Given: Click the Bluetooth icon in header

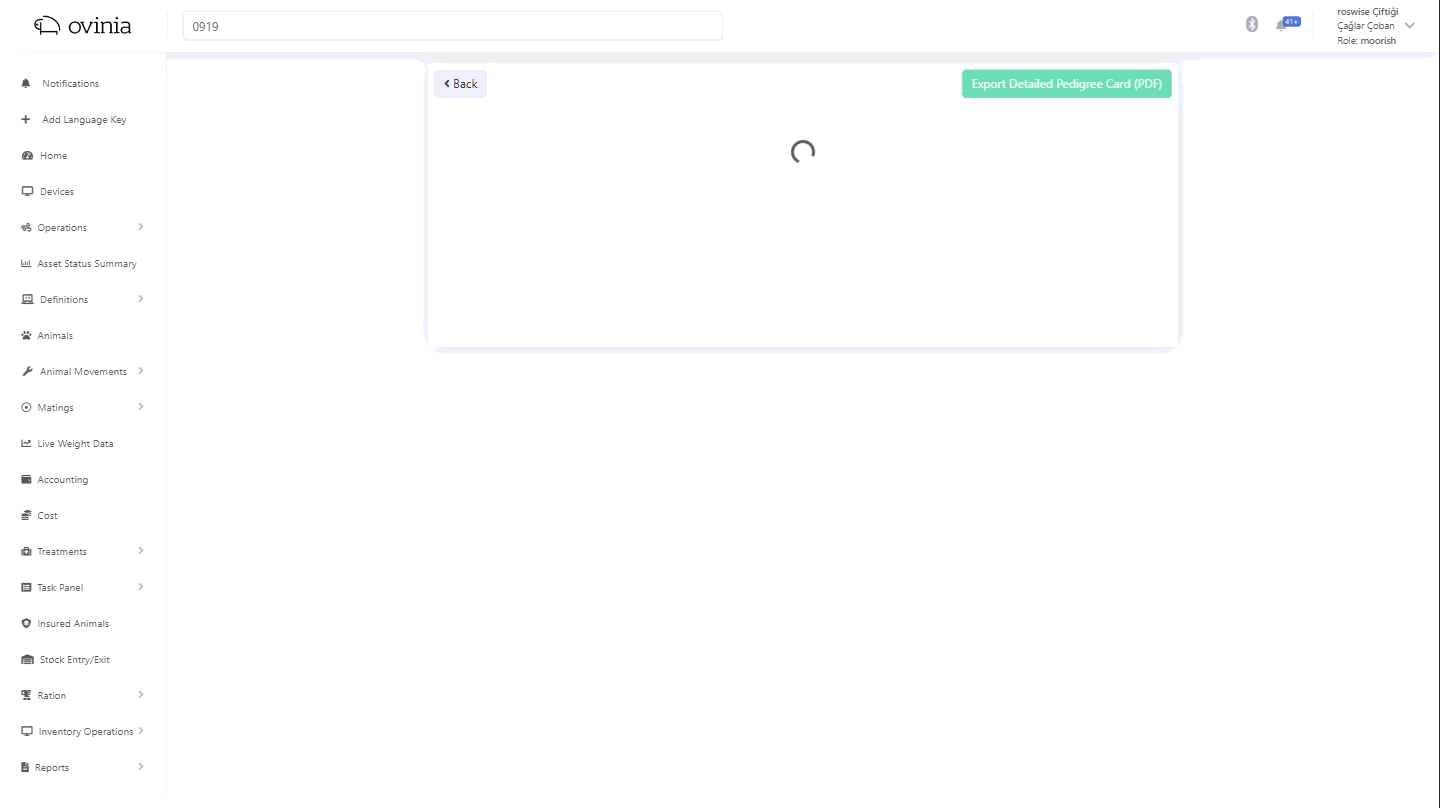Looking at the screenshot, I should (1251, 25).
